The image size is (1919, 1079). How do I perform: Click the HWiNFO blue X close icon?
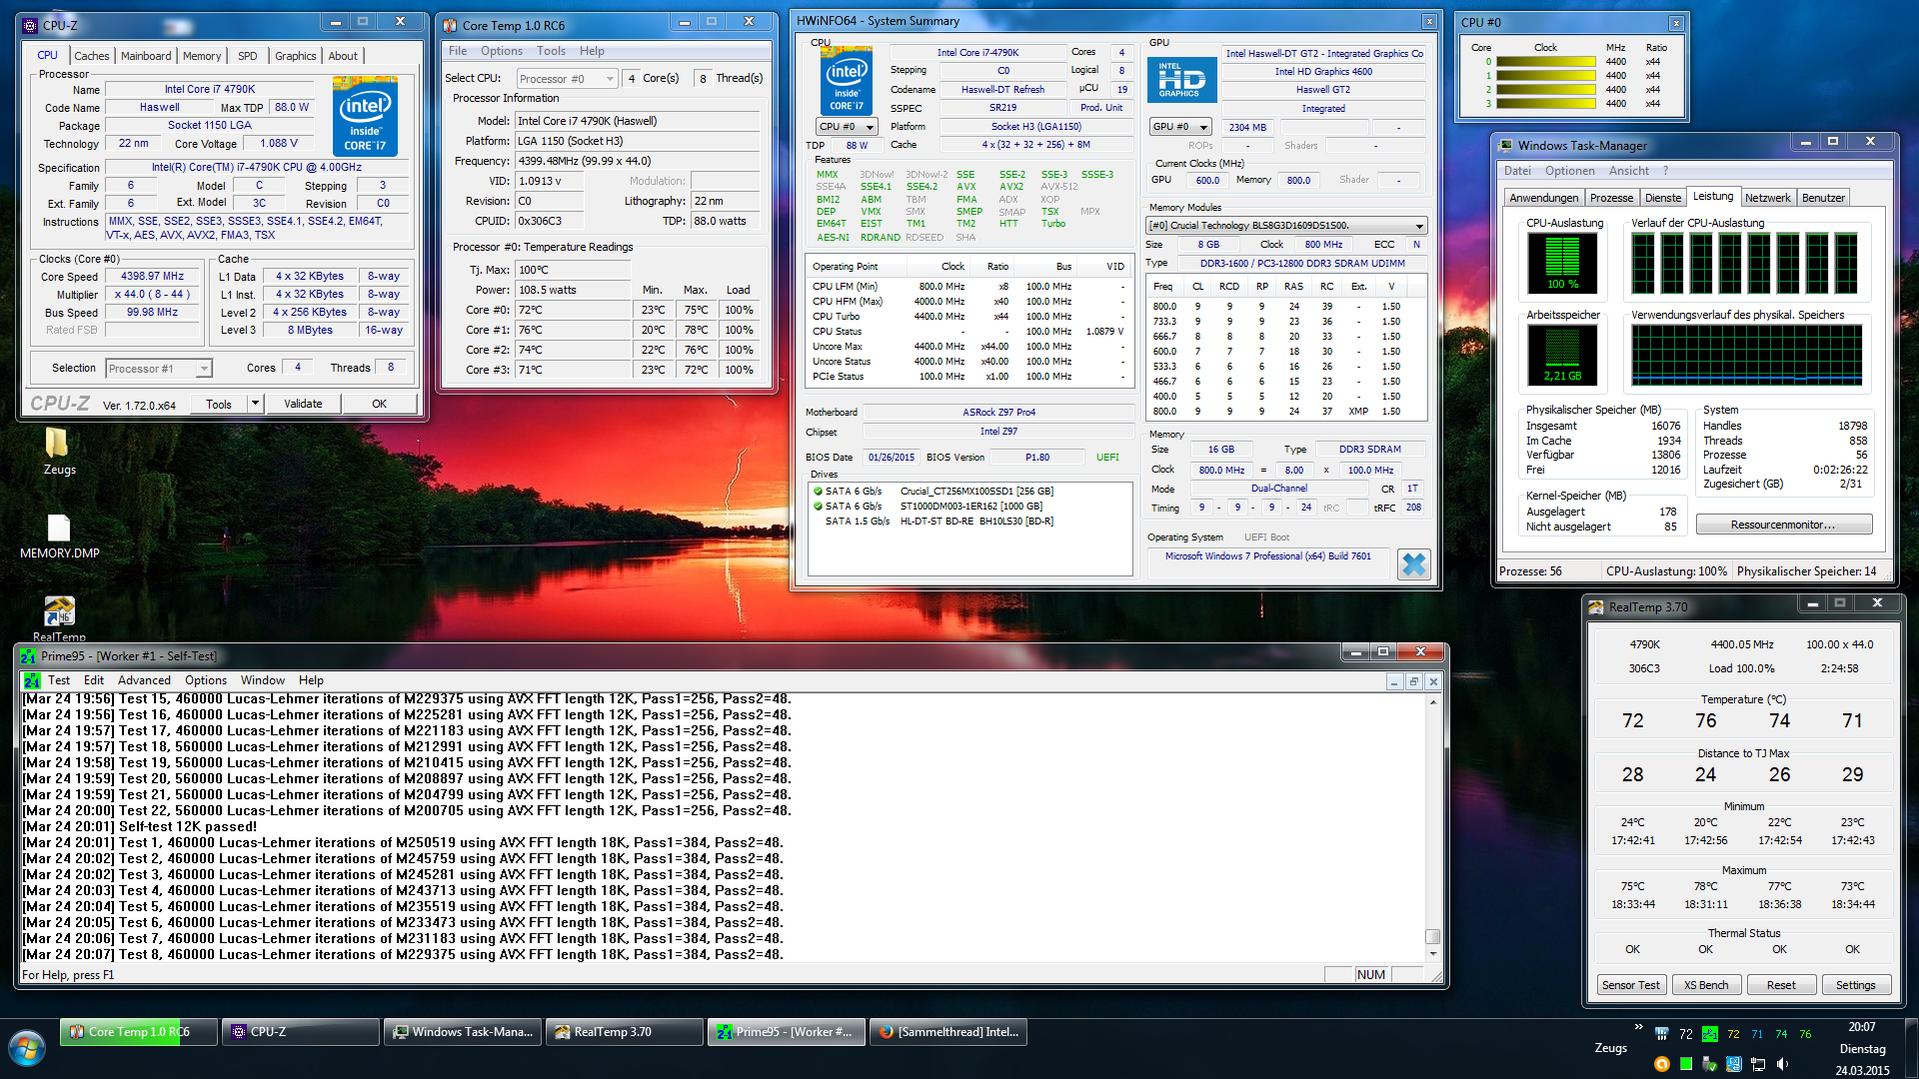(x=1413, y=565)
